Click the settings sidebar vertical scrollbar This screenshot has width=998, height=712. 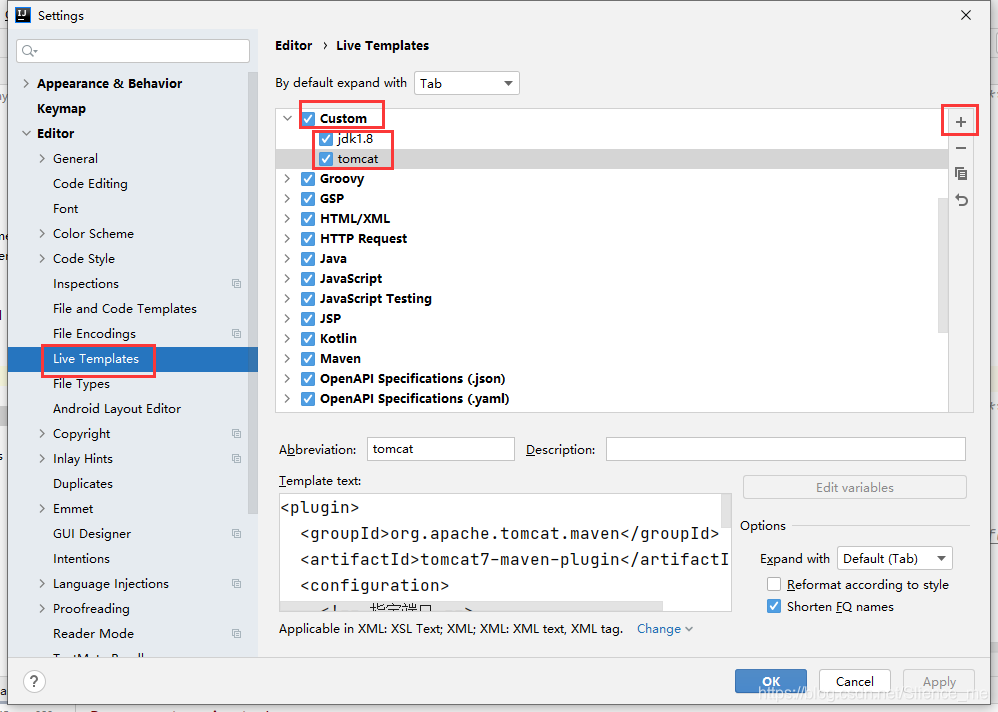click(252, 293)
